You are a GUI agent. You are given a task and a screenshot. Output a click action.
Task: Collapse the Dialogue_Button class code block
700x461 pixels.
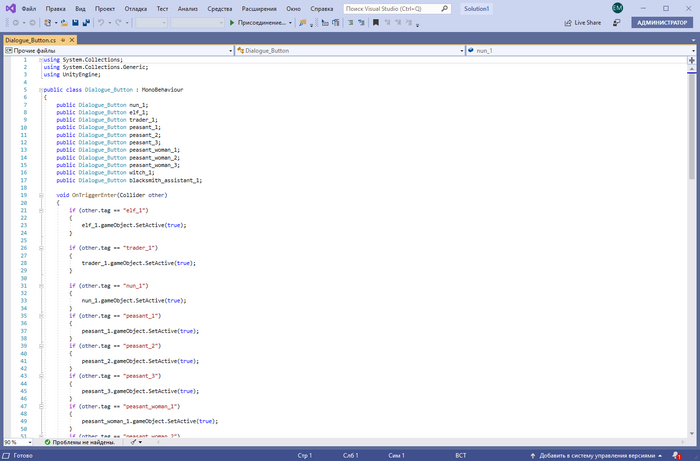coord(39,89)
